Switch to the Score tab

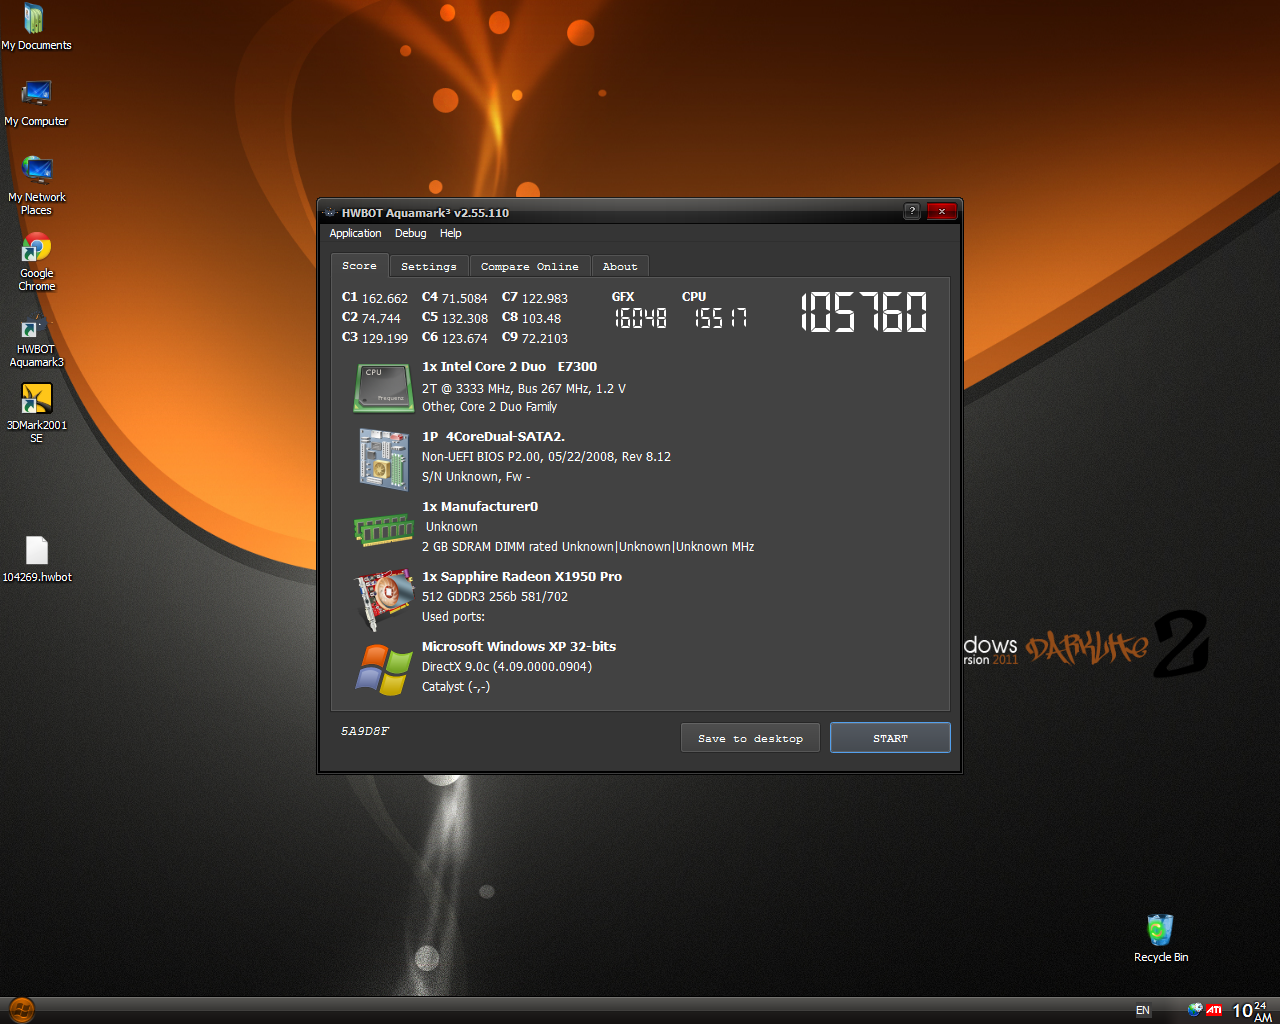pos(359,266)
